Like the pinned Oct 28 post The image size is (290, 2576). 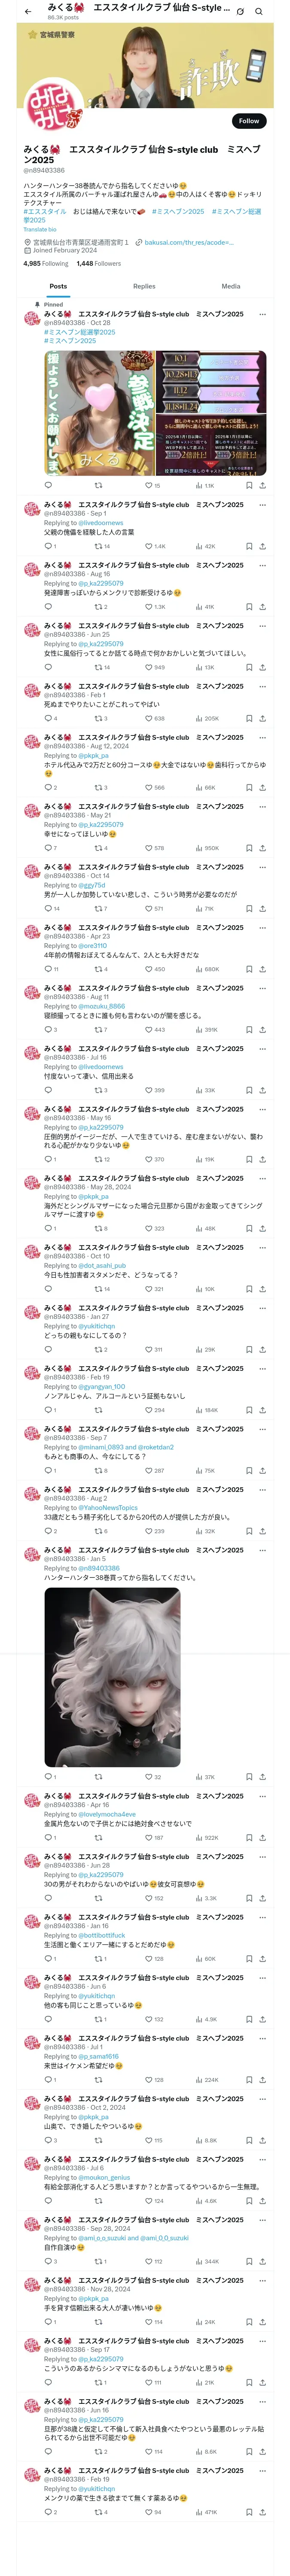(x=150, y=485)
